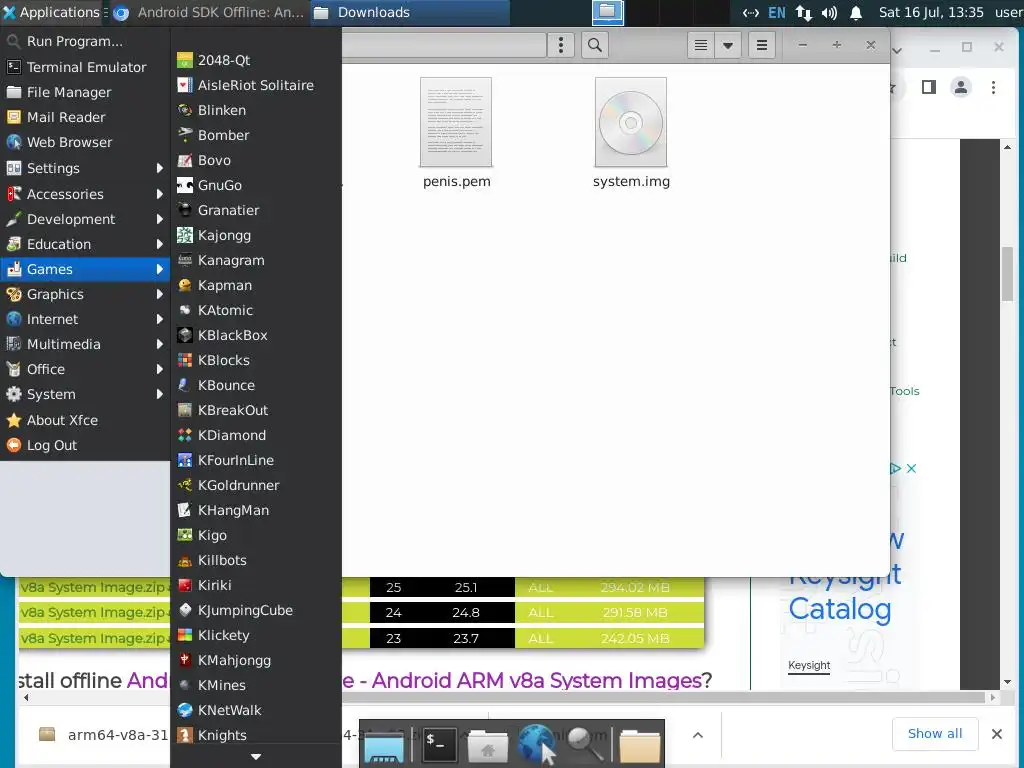Open the download item chevron menu
The image size is (1024, 768).
697,735
